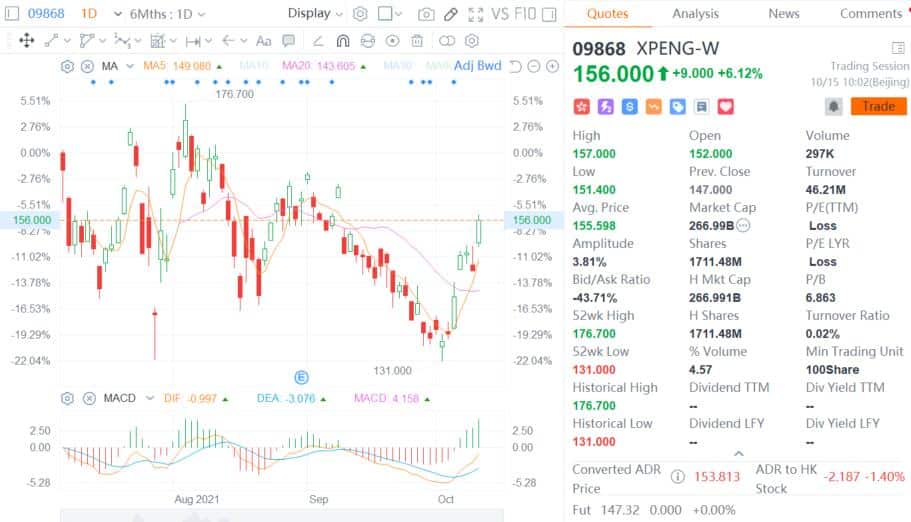Image resolution: width=911 pixels, height=522 pixels.
Task: Open the chart layout square dropdown
Action: pos(390,13)
